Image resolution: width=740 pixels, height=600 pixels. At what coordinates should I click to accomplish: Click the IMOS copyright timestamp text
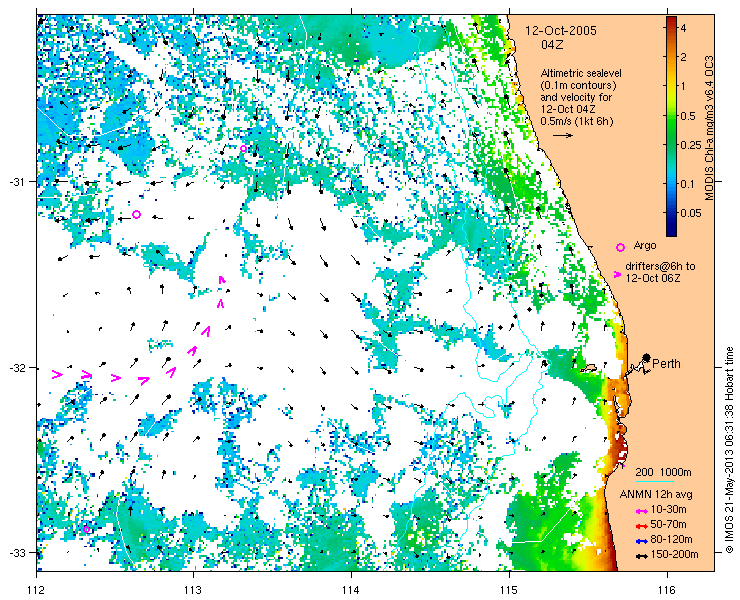click(730, 449)
